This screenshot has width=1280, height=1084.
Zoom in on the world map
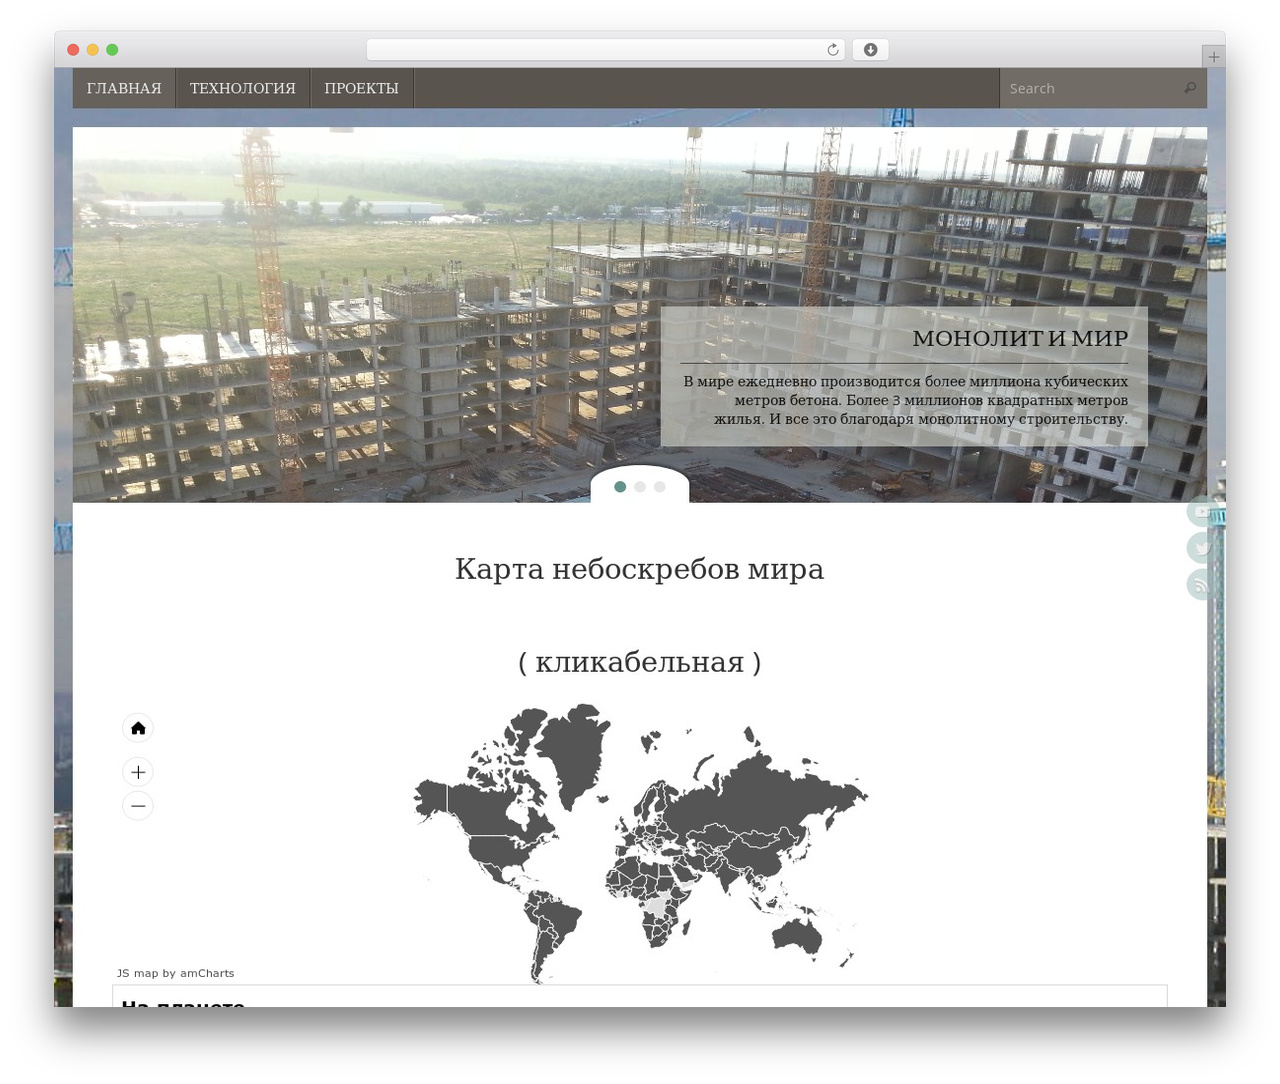coord(138,772)
